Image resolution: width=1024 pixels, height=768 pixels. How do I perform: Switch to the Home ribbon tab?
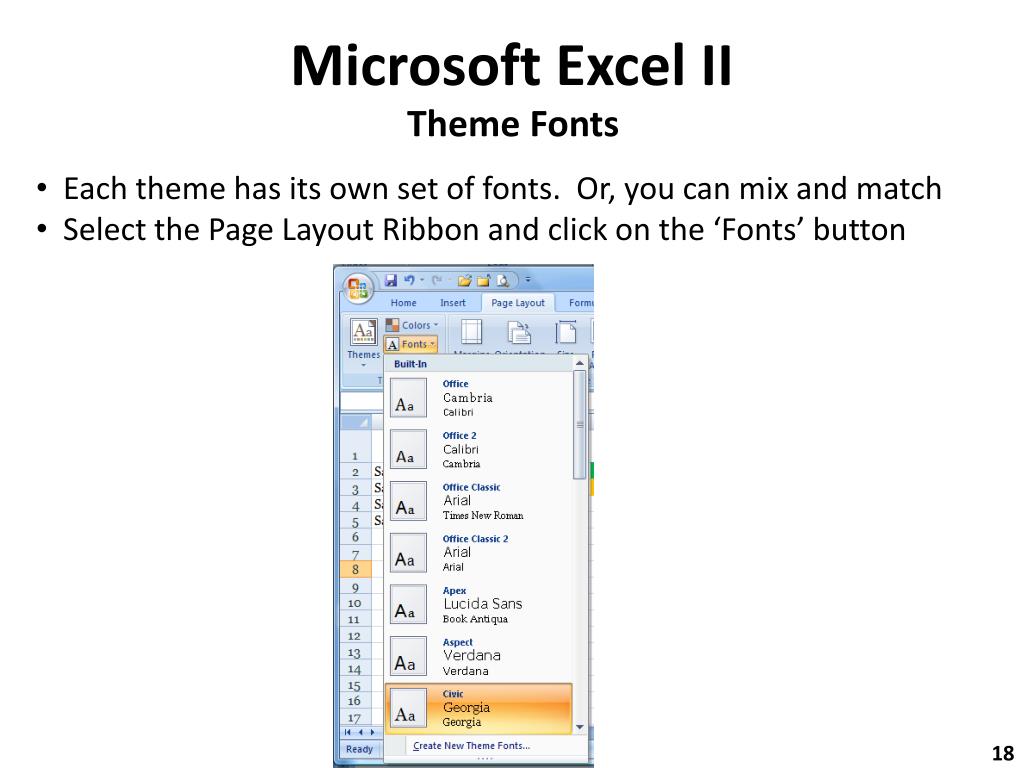[x=404, y=303]
